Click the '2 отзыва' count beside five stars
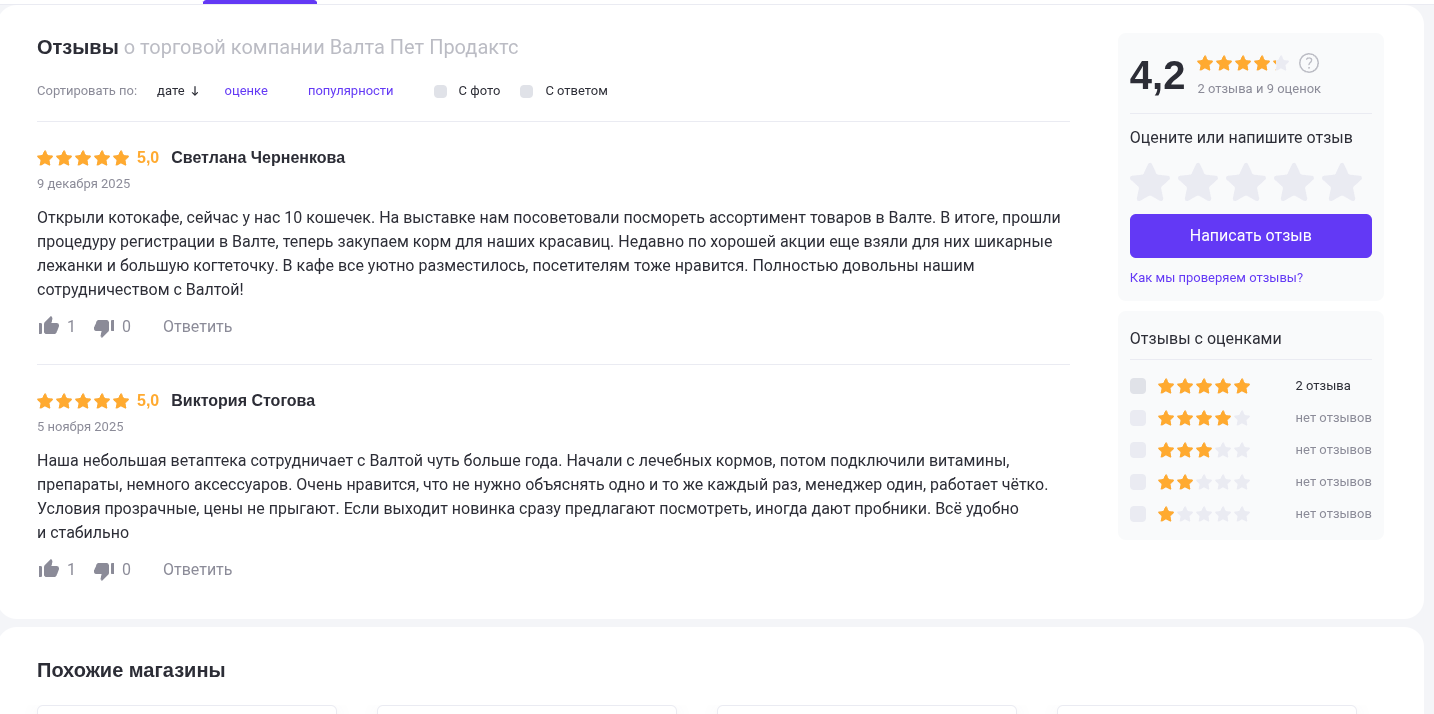This screenshot has height=714, width=1434. (x=1323, y=386)
